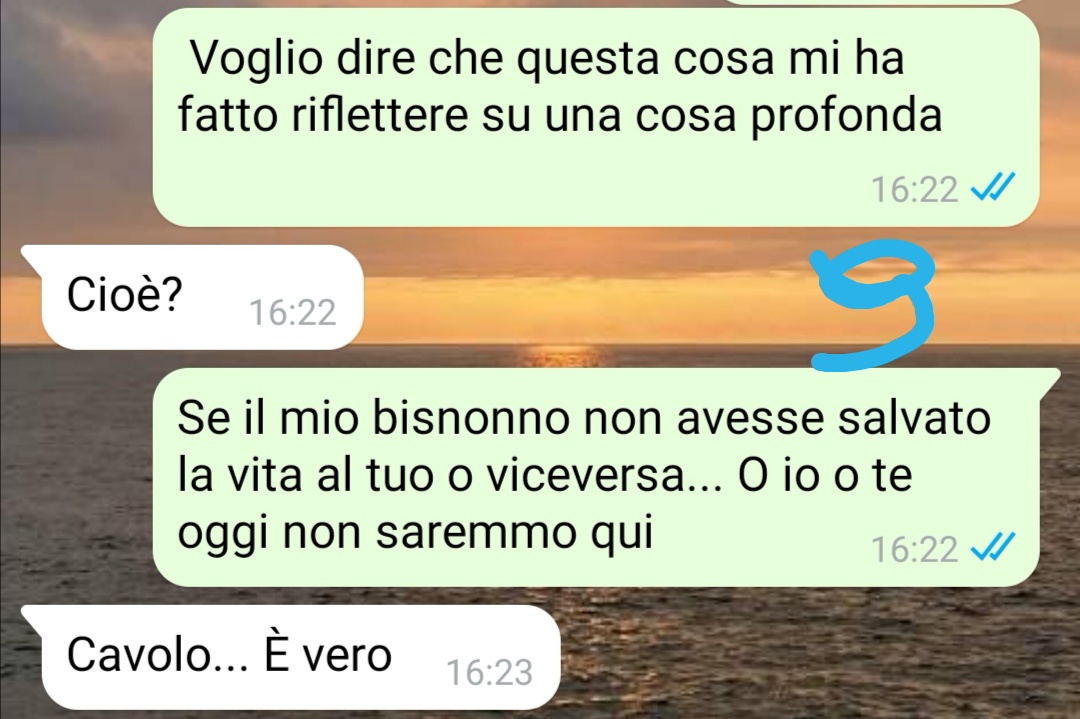Screen dimensions: 1080x719
Task: Click the 16:23 timestamp on "Cavolo" message
Action: (x=490, y=673)
